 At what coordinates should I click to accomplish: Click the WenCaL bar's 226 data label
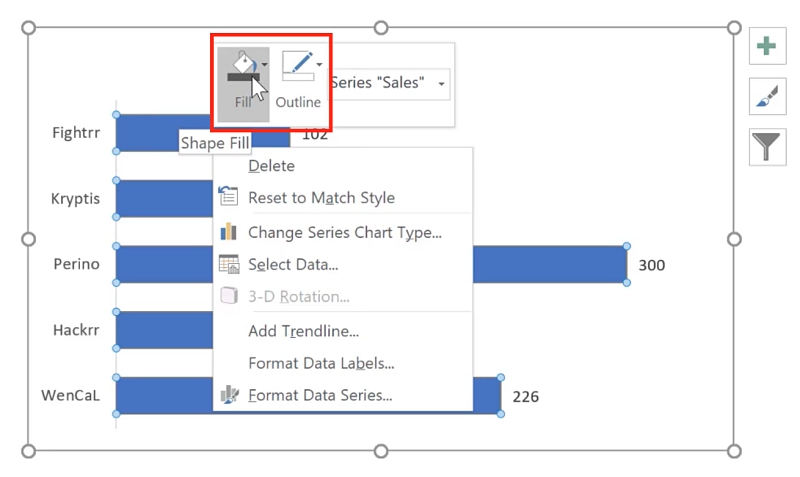526,397
